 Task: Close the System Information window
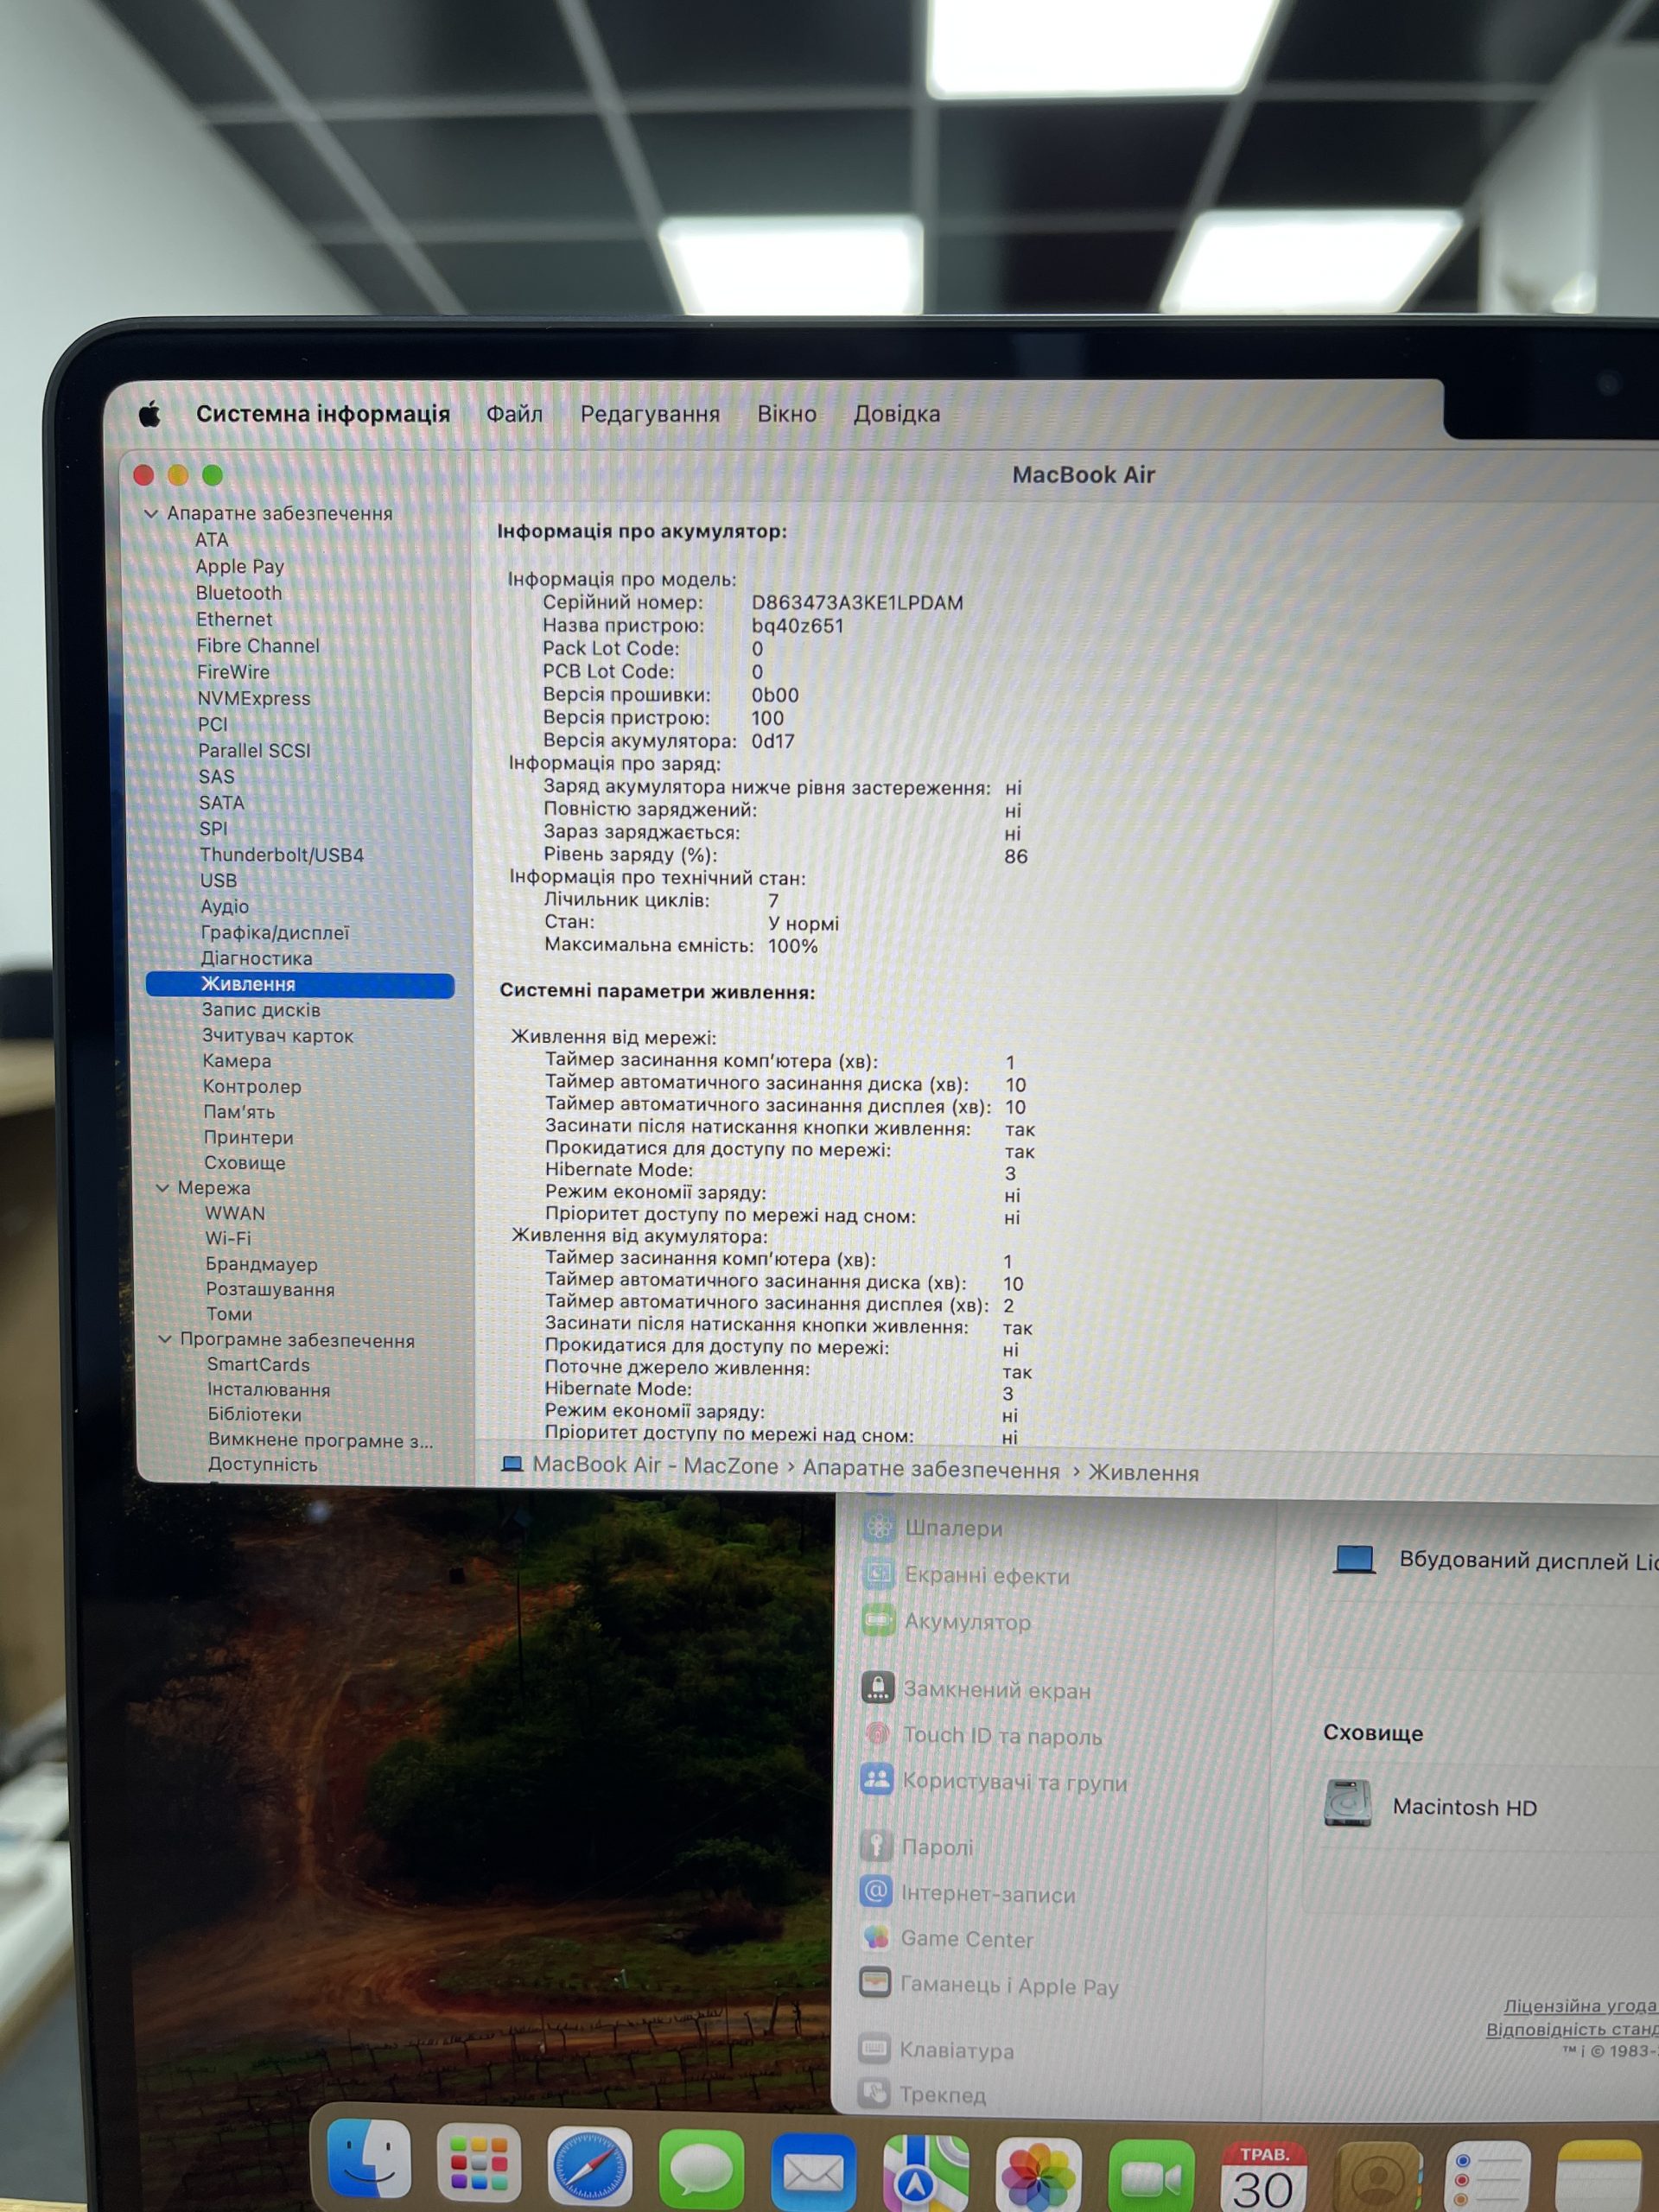[143, 474]
